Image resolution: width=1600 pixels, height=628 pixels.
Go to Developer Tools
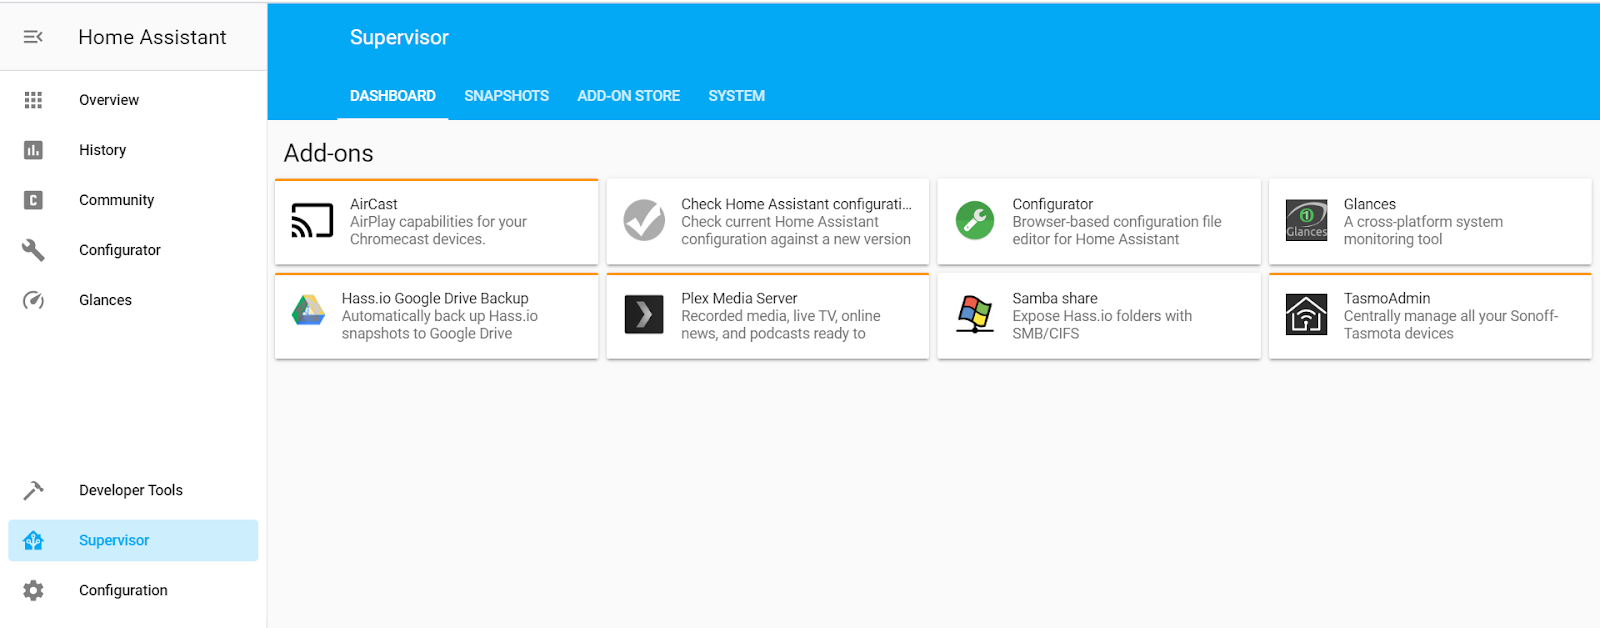[133, 490]
